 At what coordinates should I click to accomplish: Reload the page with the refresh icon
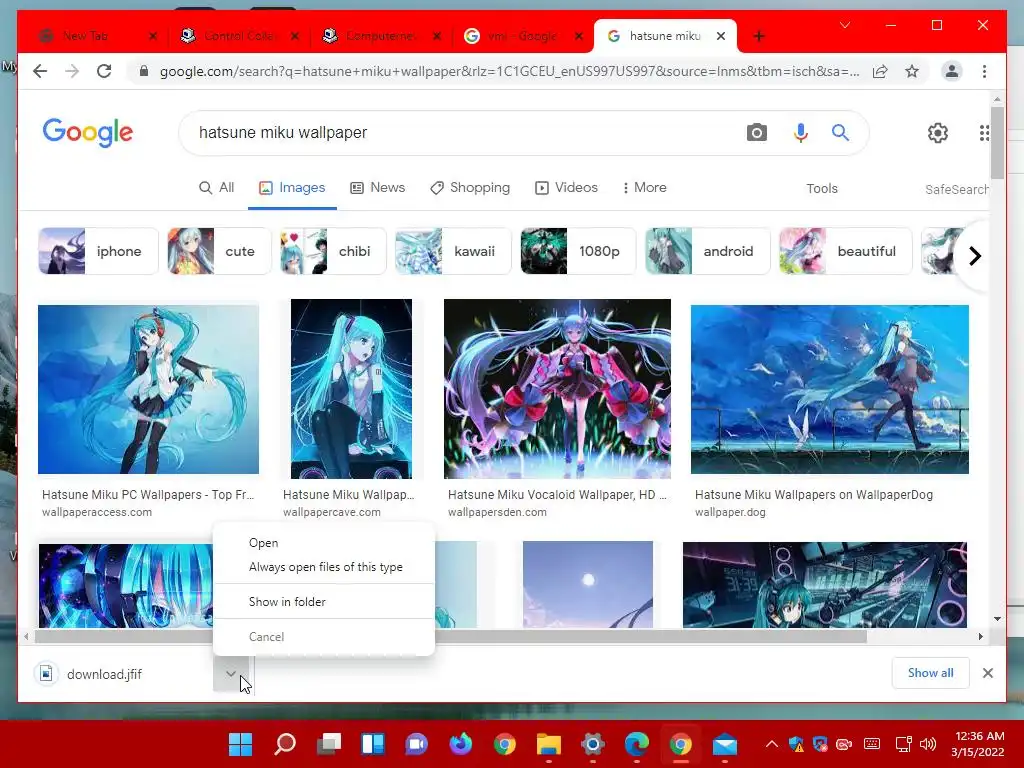104,71
